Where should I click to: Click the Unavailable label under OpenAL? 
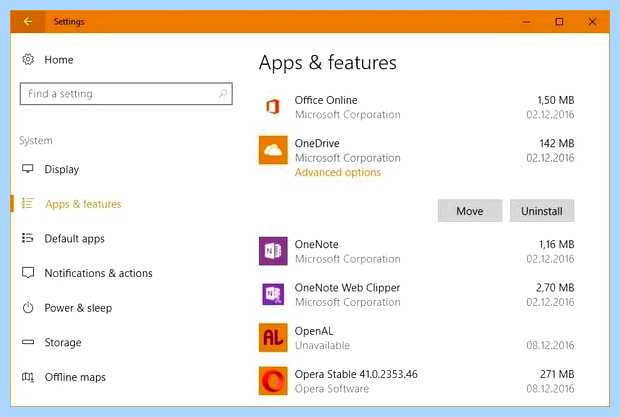coord(323,345)
